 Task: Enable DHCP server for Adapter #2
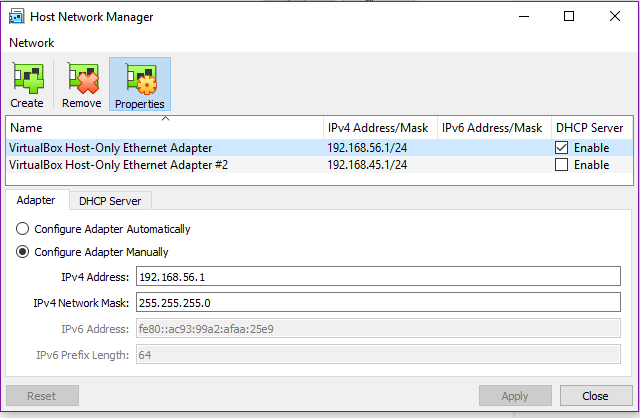561,165
